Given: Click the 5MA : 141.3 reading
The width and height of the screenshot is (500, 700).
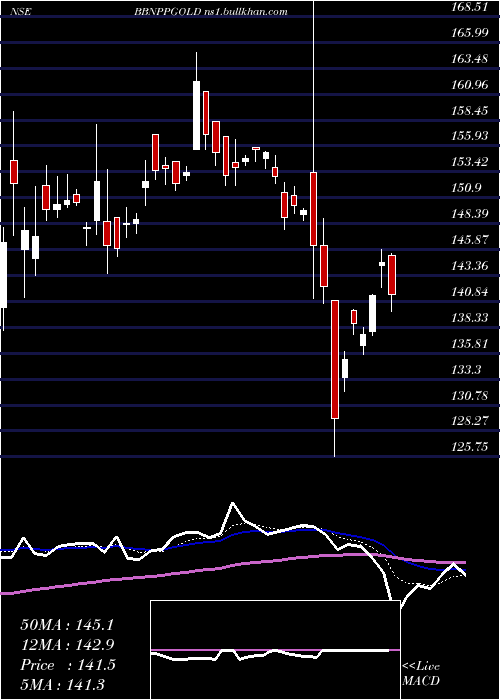Looking at the screenshot, I should tap(62, 684).
